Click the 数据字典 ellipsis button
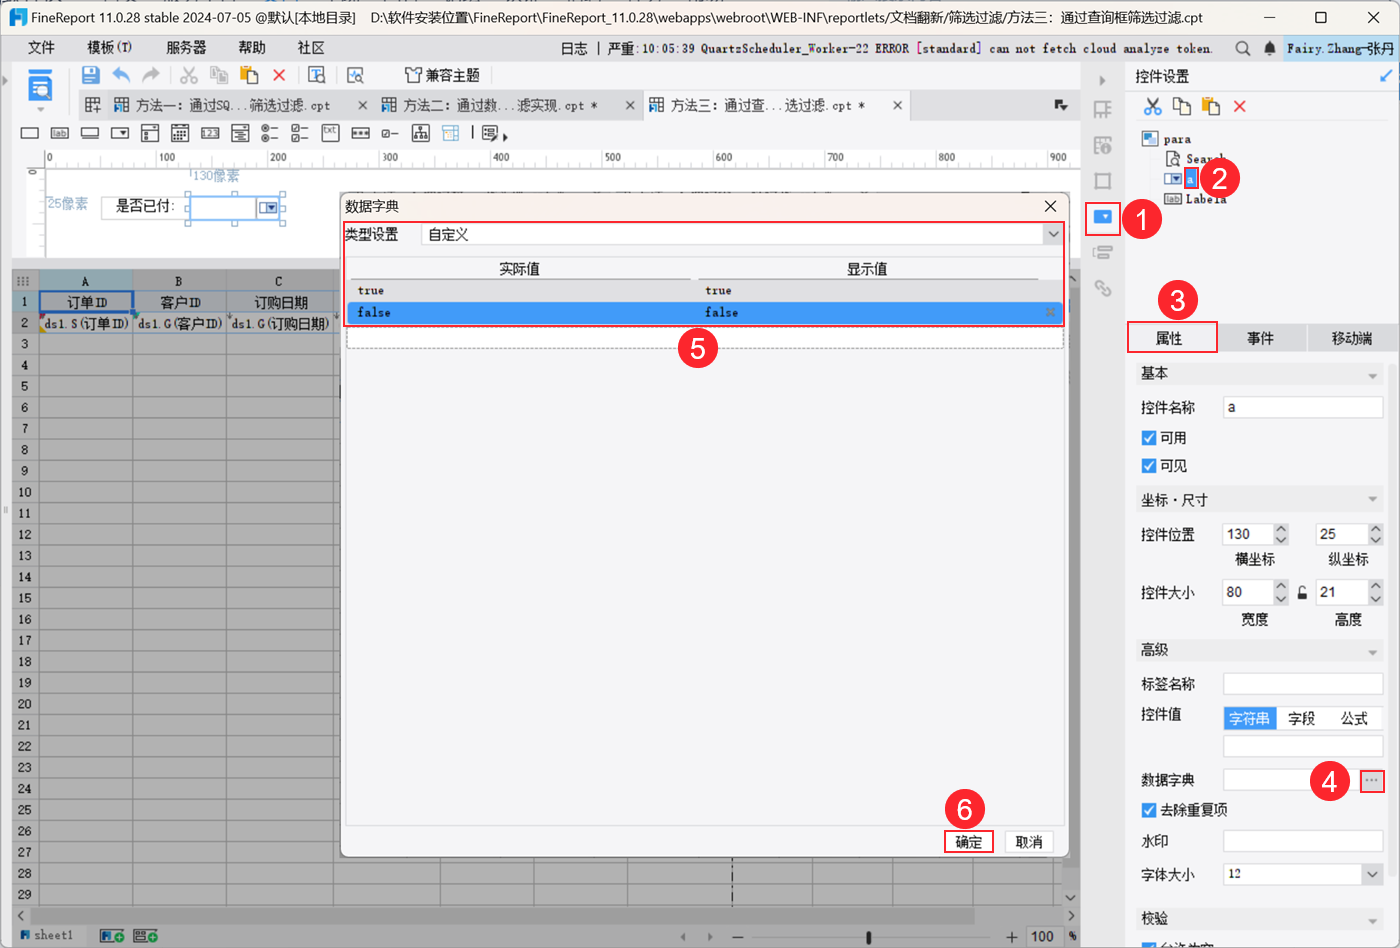 pos(1372,780)
